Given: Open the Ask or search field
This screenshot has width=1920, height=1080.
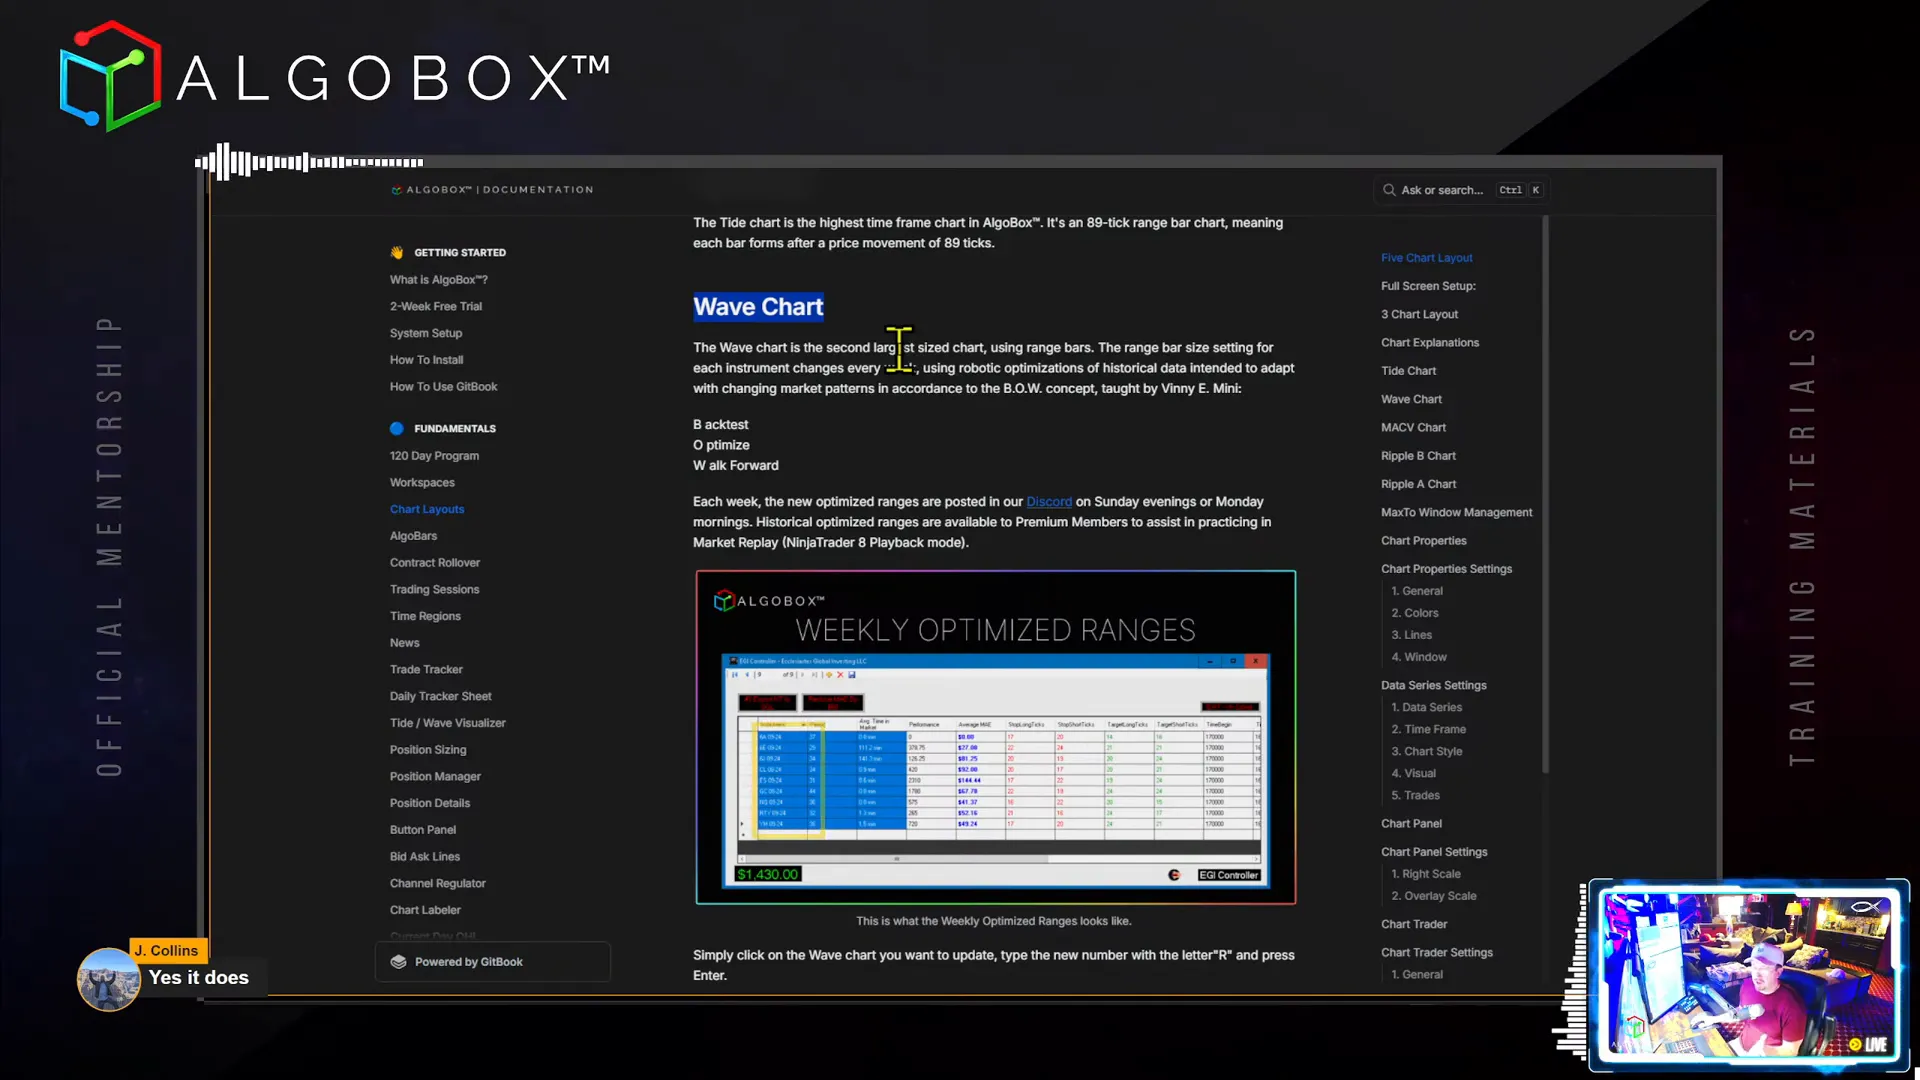Looking at the screenshot, I should 1462,190.
